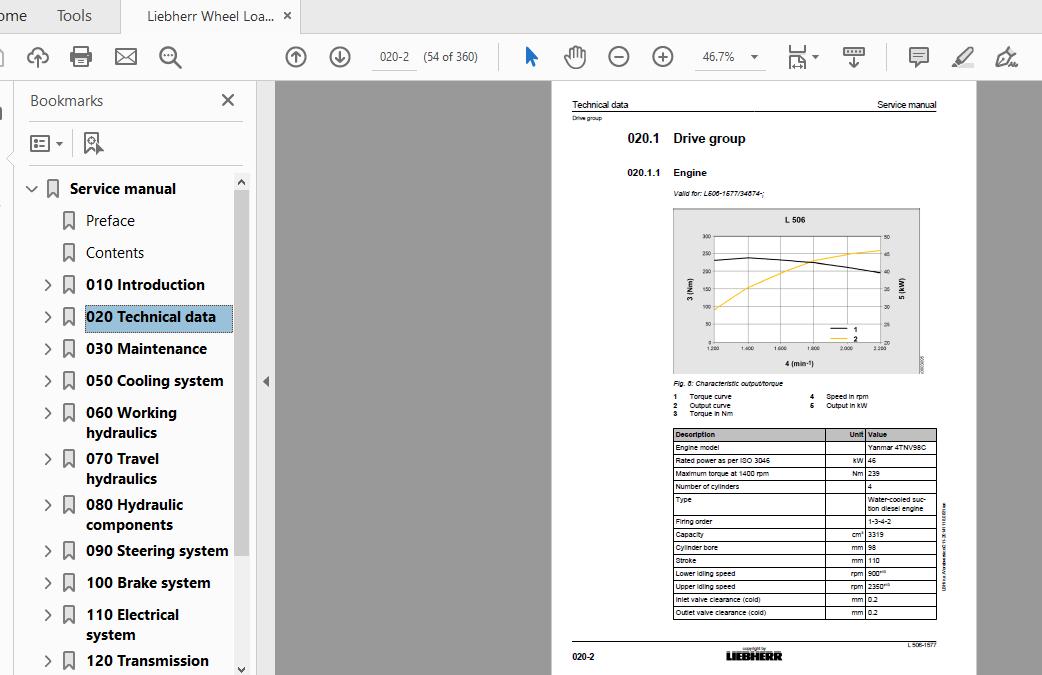Select the Highlight text tool

(962, 57)
